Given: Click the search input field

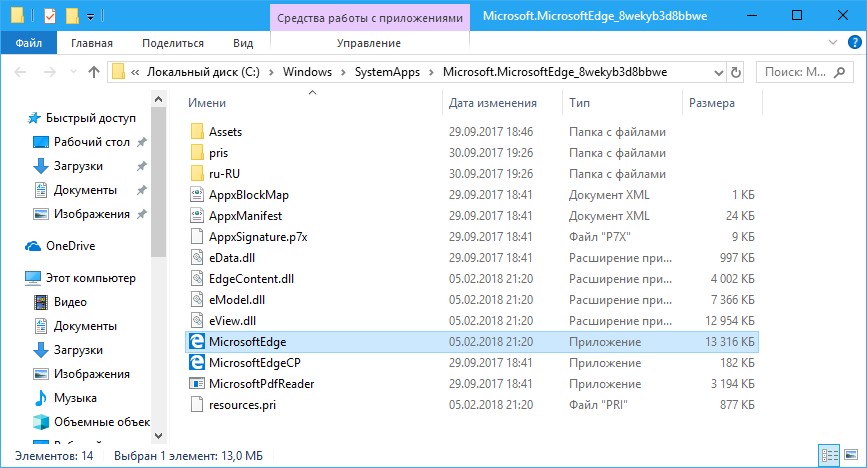Looking at the screenshot, I should 796,72.
